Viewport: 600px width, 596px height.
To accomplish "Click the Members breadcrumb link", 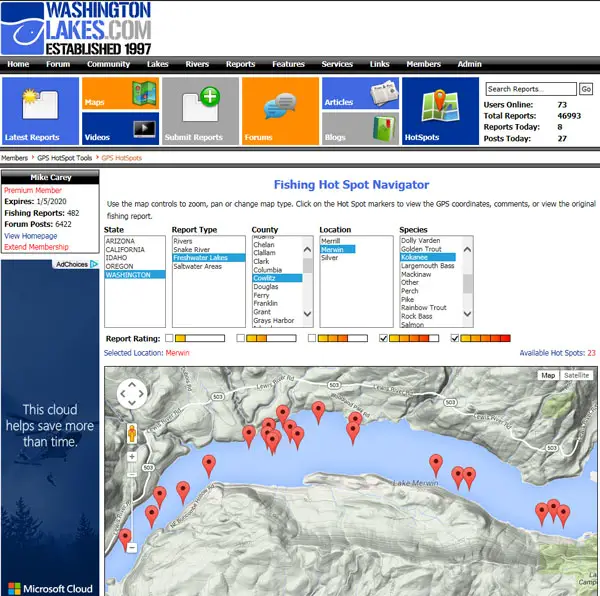I will pos(15,158).
